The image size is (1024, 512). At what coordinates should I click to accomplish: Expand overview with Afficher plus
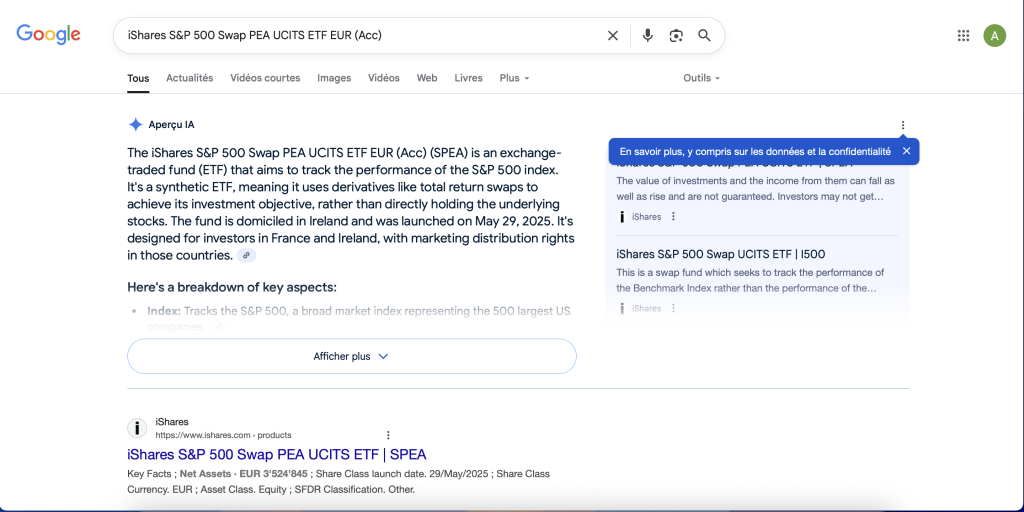click(351, 357)
